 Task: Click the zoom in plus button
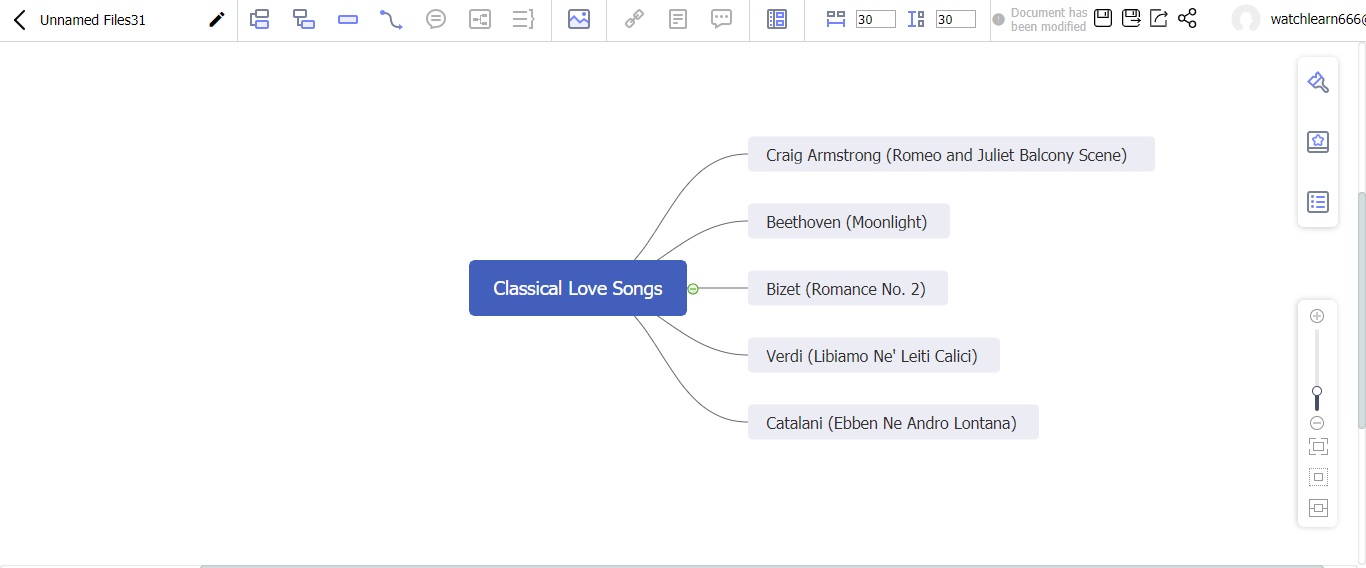click(1317, 316)
